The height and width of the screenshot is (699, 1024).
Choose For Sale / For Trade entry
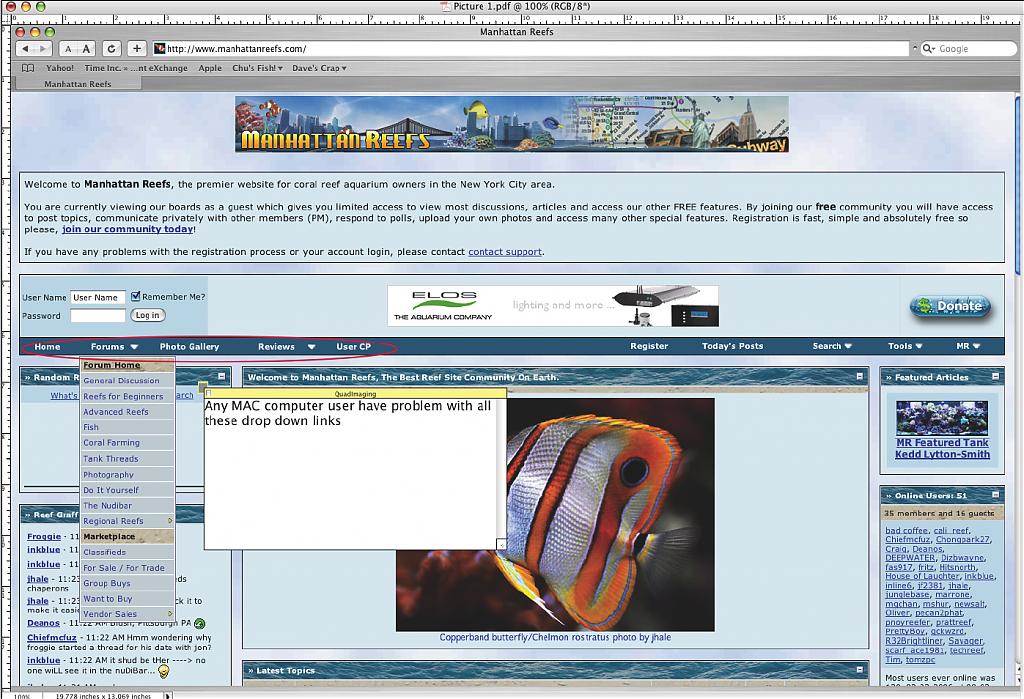tap(124, 568)
